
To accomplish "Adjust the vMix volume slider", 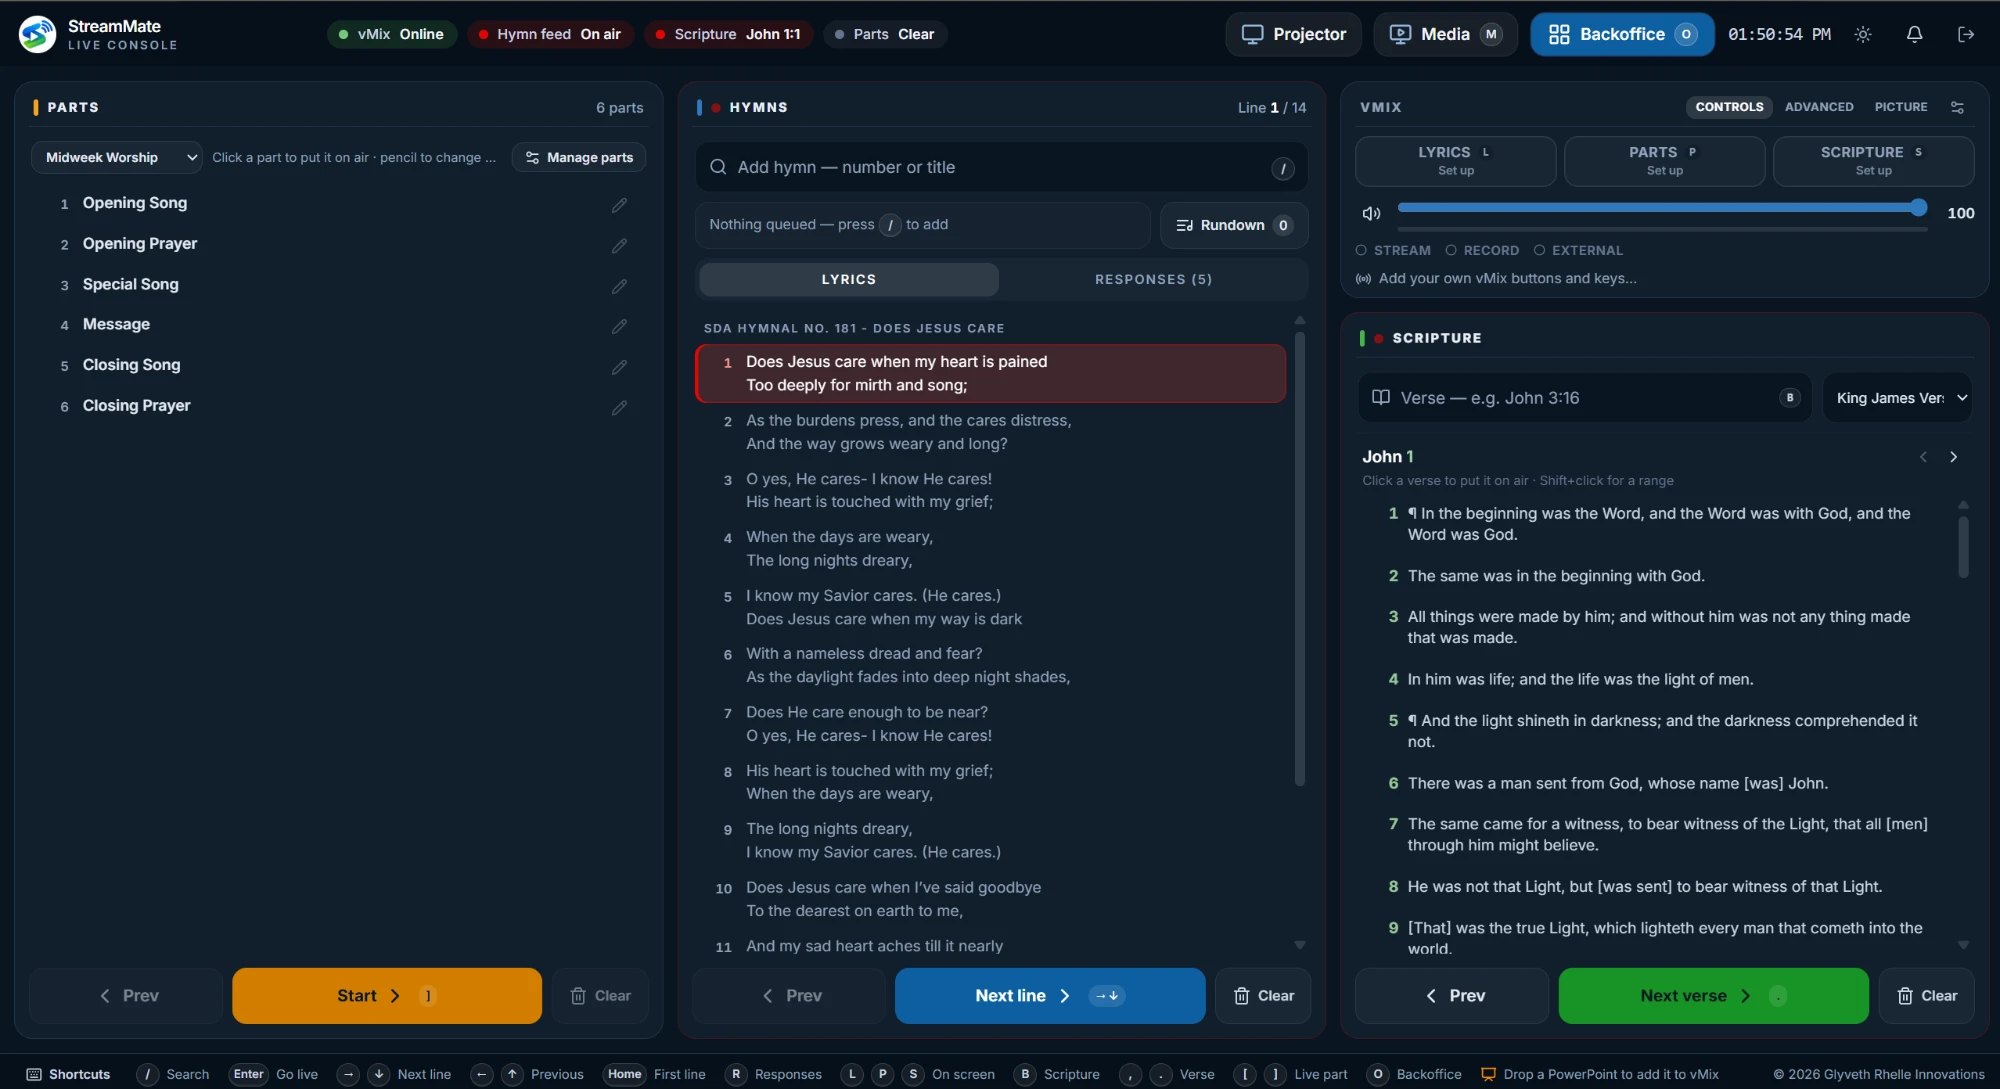I will coord(1662,208).
